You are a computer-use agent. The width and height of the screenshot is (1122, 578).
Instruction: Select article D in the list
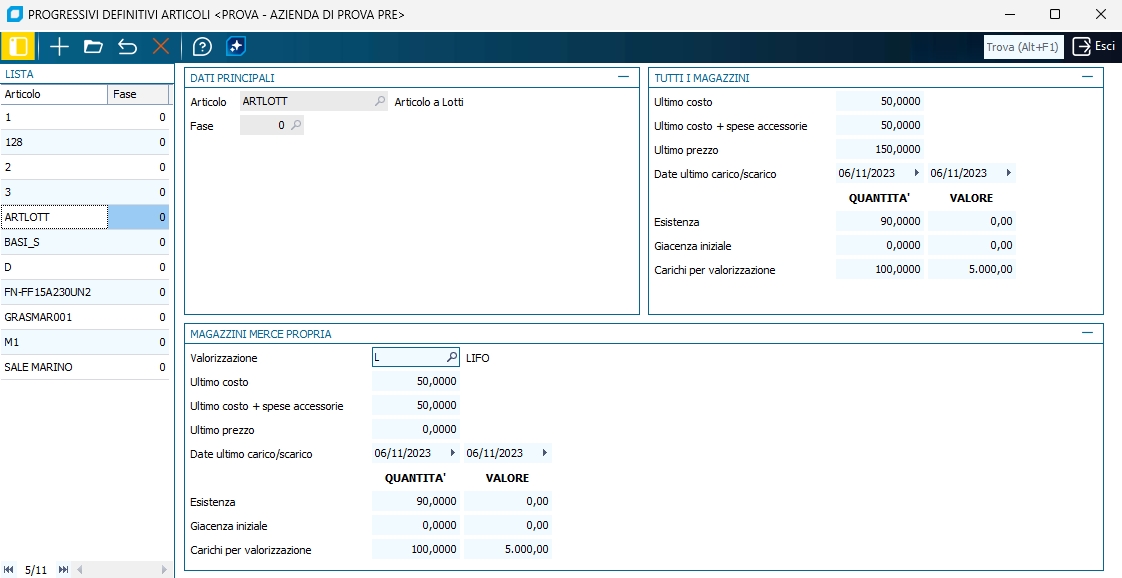(x=85, y=268)
